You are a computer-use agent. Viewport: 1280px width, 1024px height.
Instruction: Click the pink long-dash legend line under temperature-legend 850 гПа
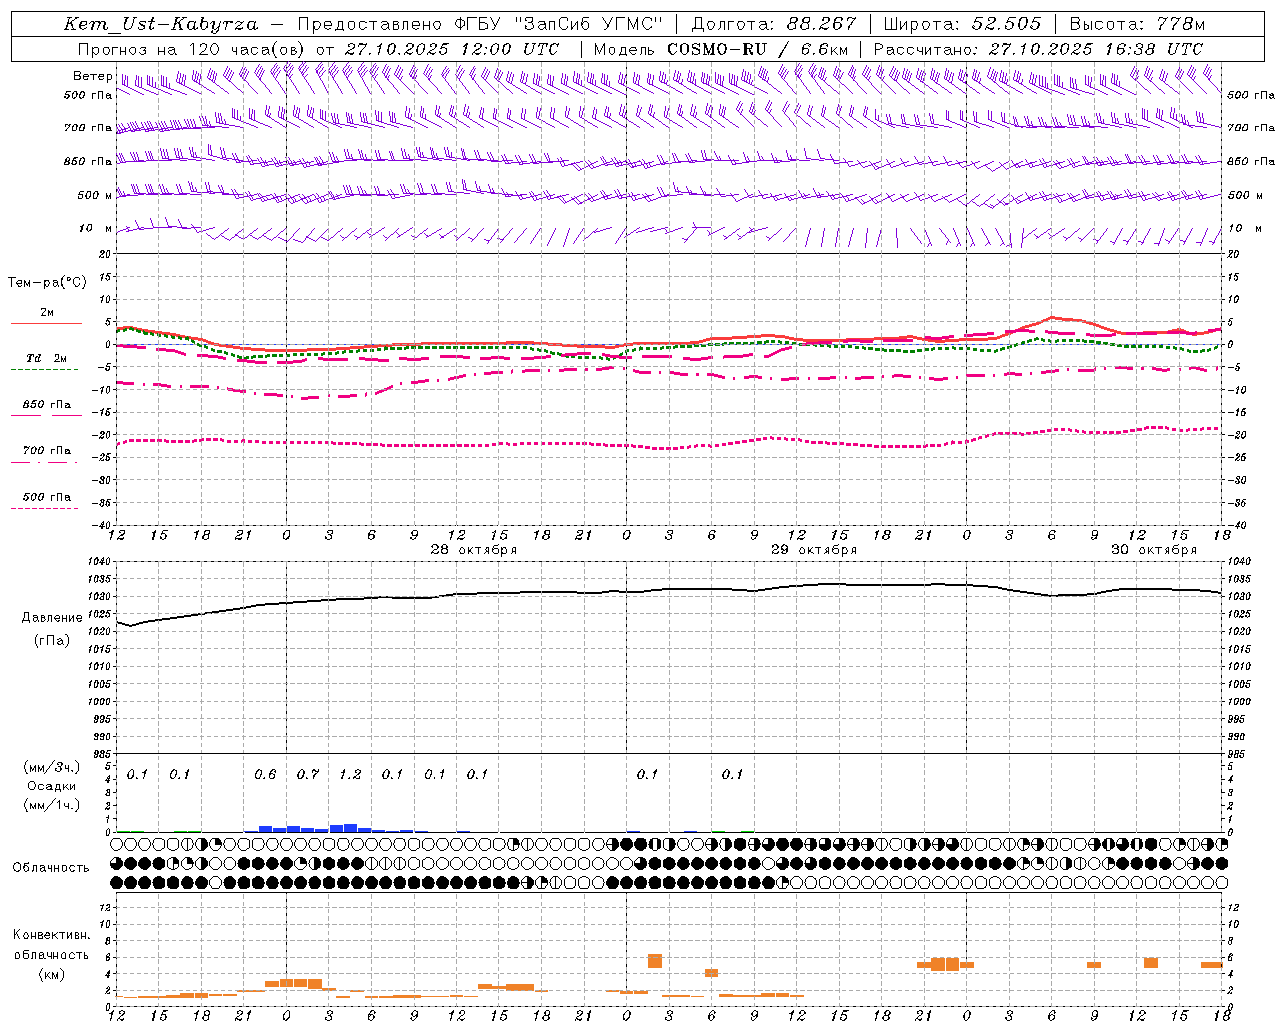(x=46, y=415)
